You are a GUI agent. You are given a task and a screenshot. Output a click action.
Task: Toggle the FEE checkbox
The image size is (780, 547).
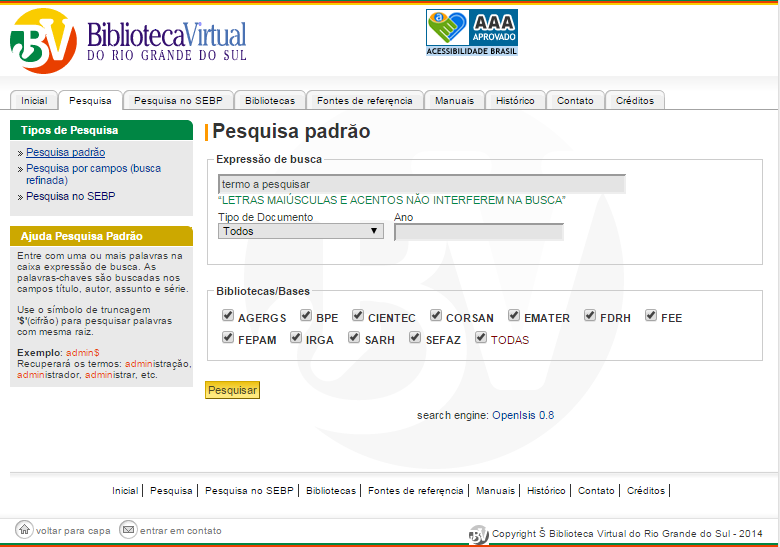click(651, 315)
